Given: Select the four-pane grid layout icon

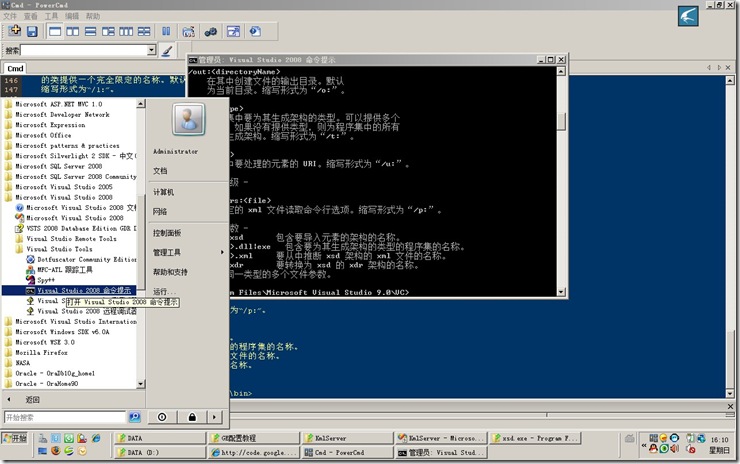Looking at the screenshot, I should pyautogui.click(x=144, y=32).
